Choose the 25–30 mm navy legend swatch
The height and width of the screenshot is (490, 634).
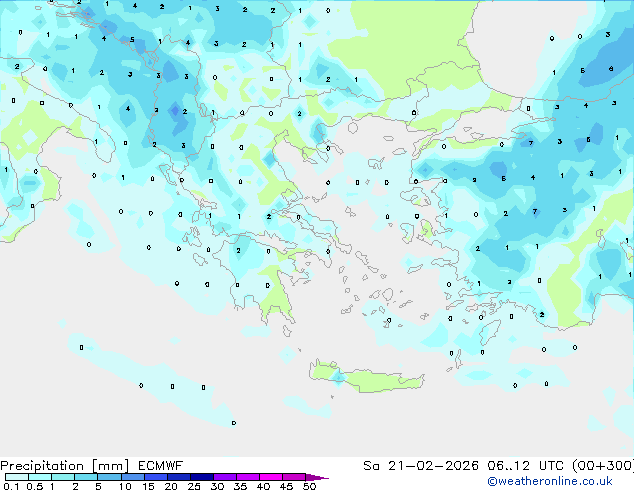tap(202, 477)
